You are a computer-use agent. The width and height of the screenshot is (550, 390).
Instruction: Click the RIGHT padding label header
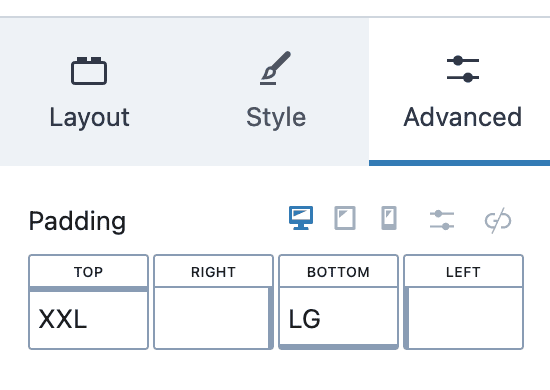tap(213, 272)
